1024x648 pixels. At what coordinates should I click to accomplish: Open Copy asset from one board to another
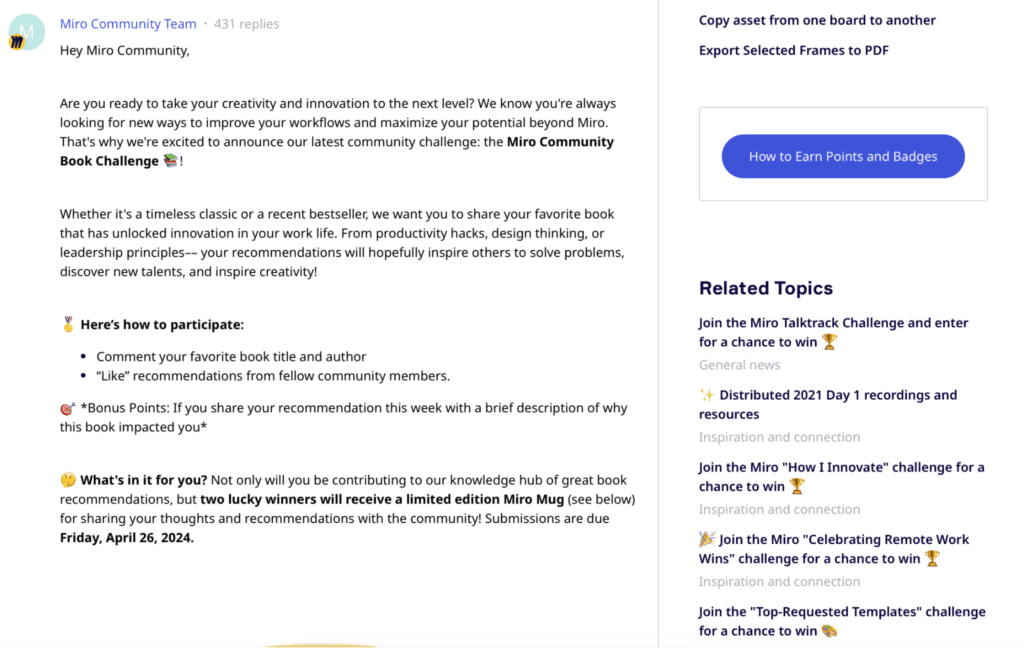coord(817,20)
